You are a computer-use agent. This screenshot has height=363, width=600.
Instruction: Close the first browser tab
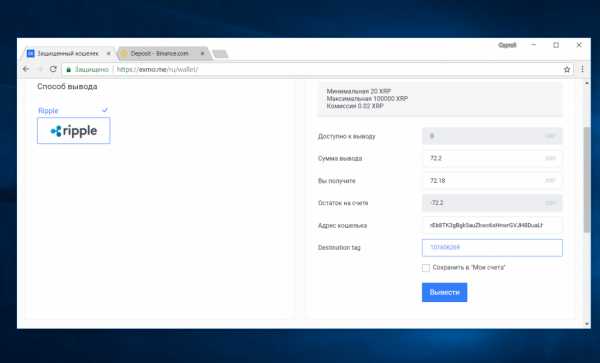(108, 54)
